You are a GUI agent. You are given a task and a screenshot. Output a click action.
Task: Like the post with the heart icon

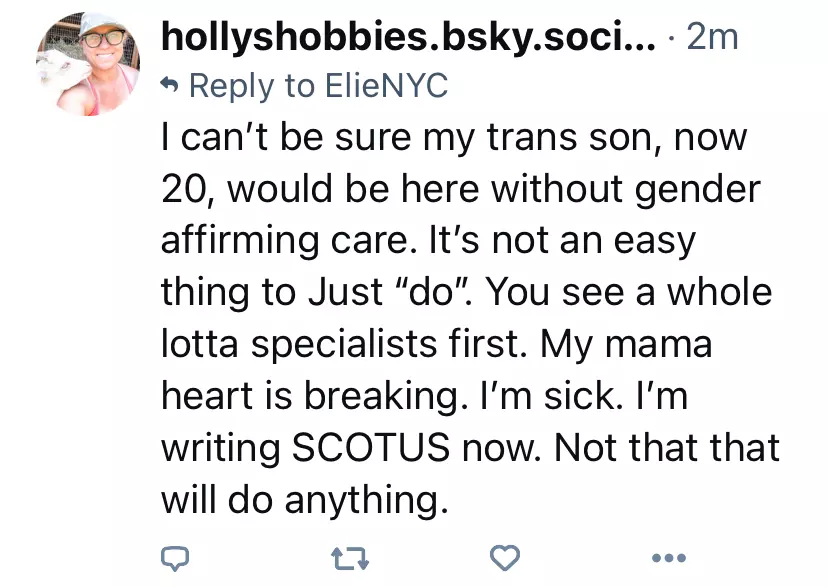tap(505, 558)
